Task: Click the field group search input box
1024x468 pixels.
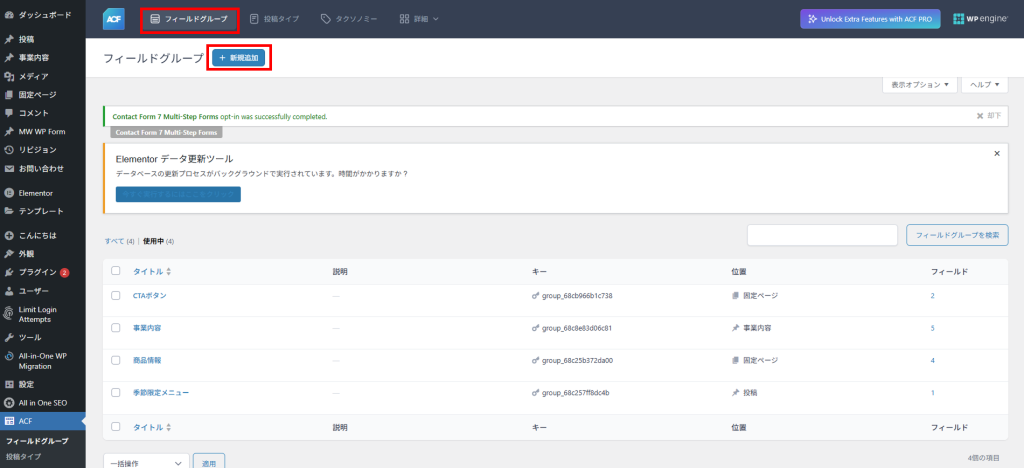Action: coord(822,235)
